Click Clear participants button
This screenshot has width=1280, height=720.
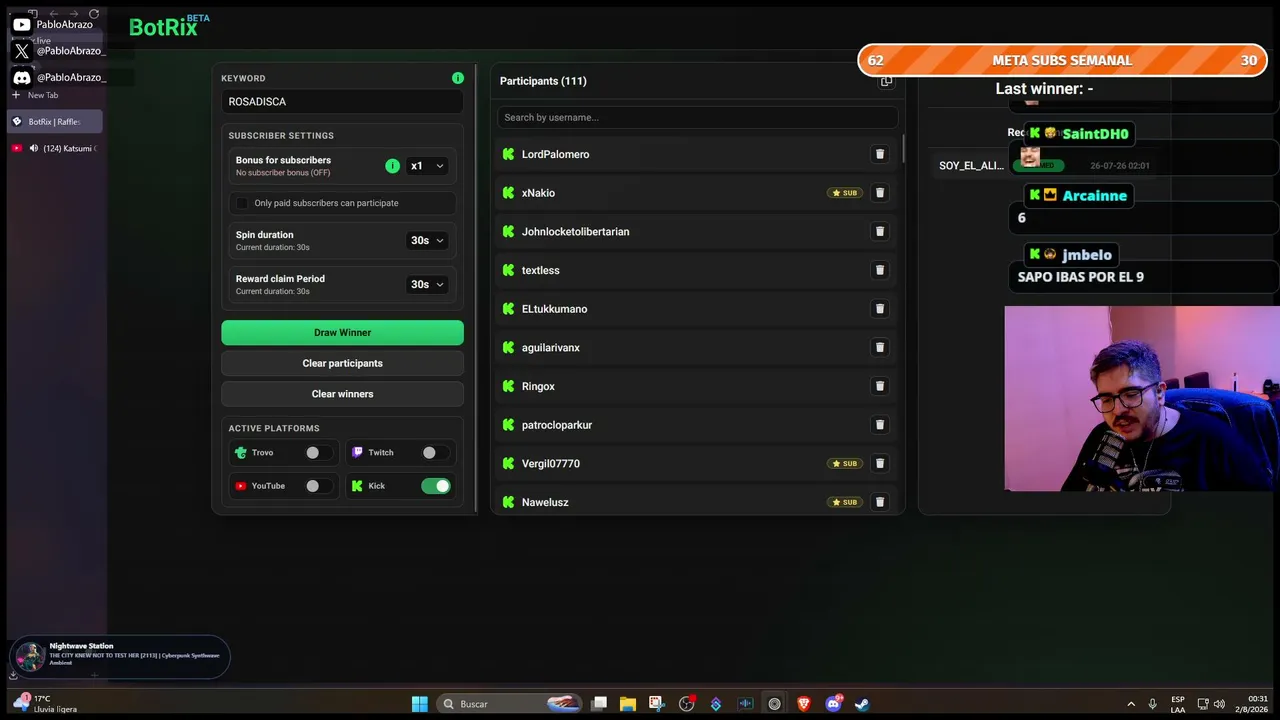(x=342, y=363)
